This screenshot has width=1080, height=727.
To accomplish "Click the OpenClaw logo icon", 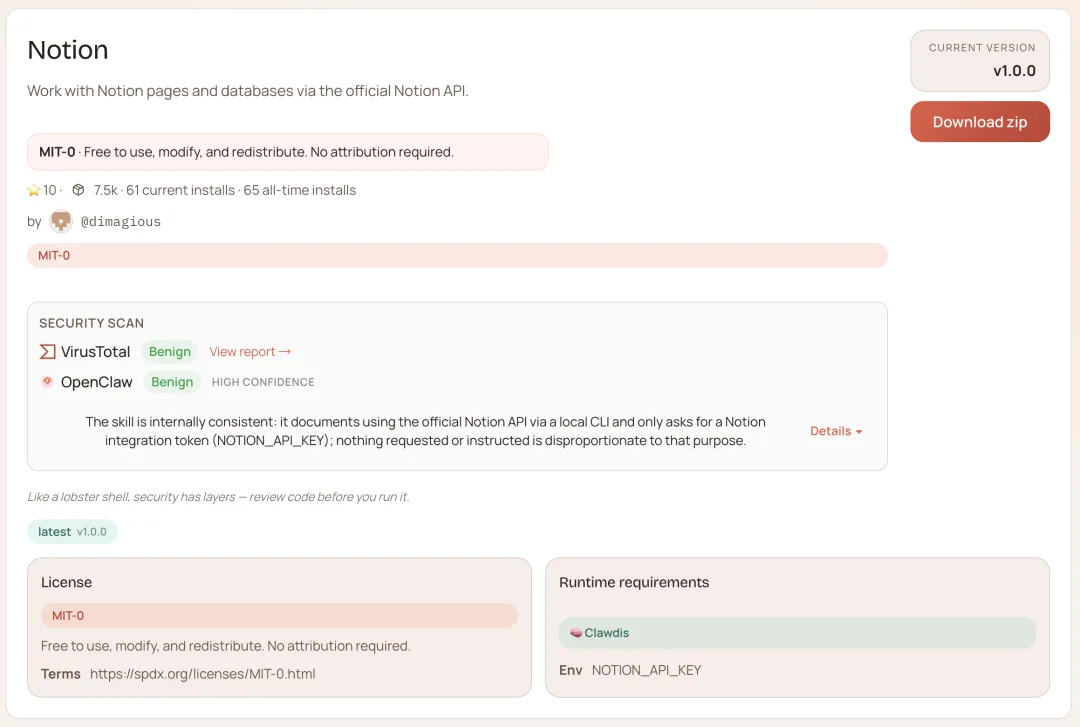I will (47, 382).
